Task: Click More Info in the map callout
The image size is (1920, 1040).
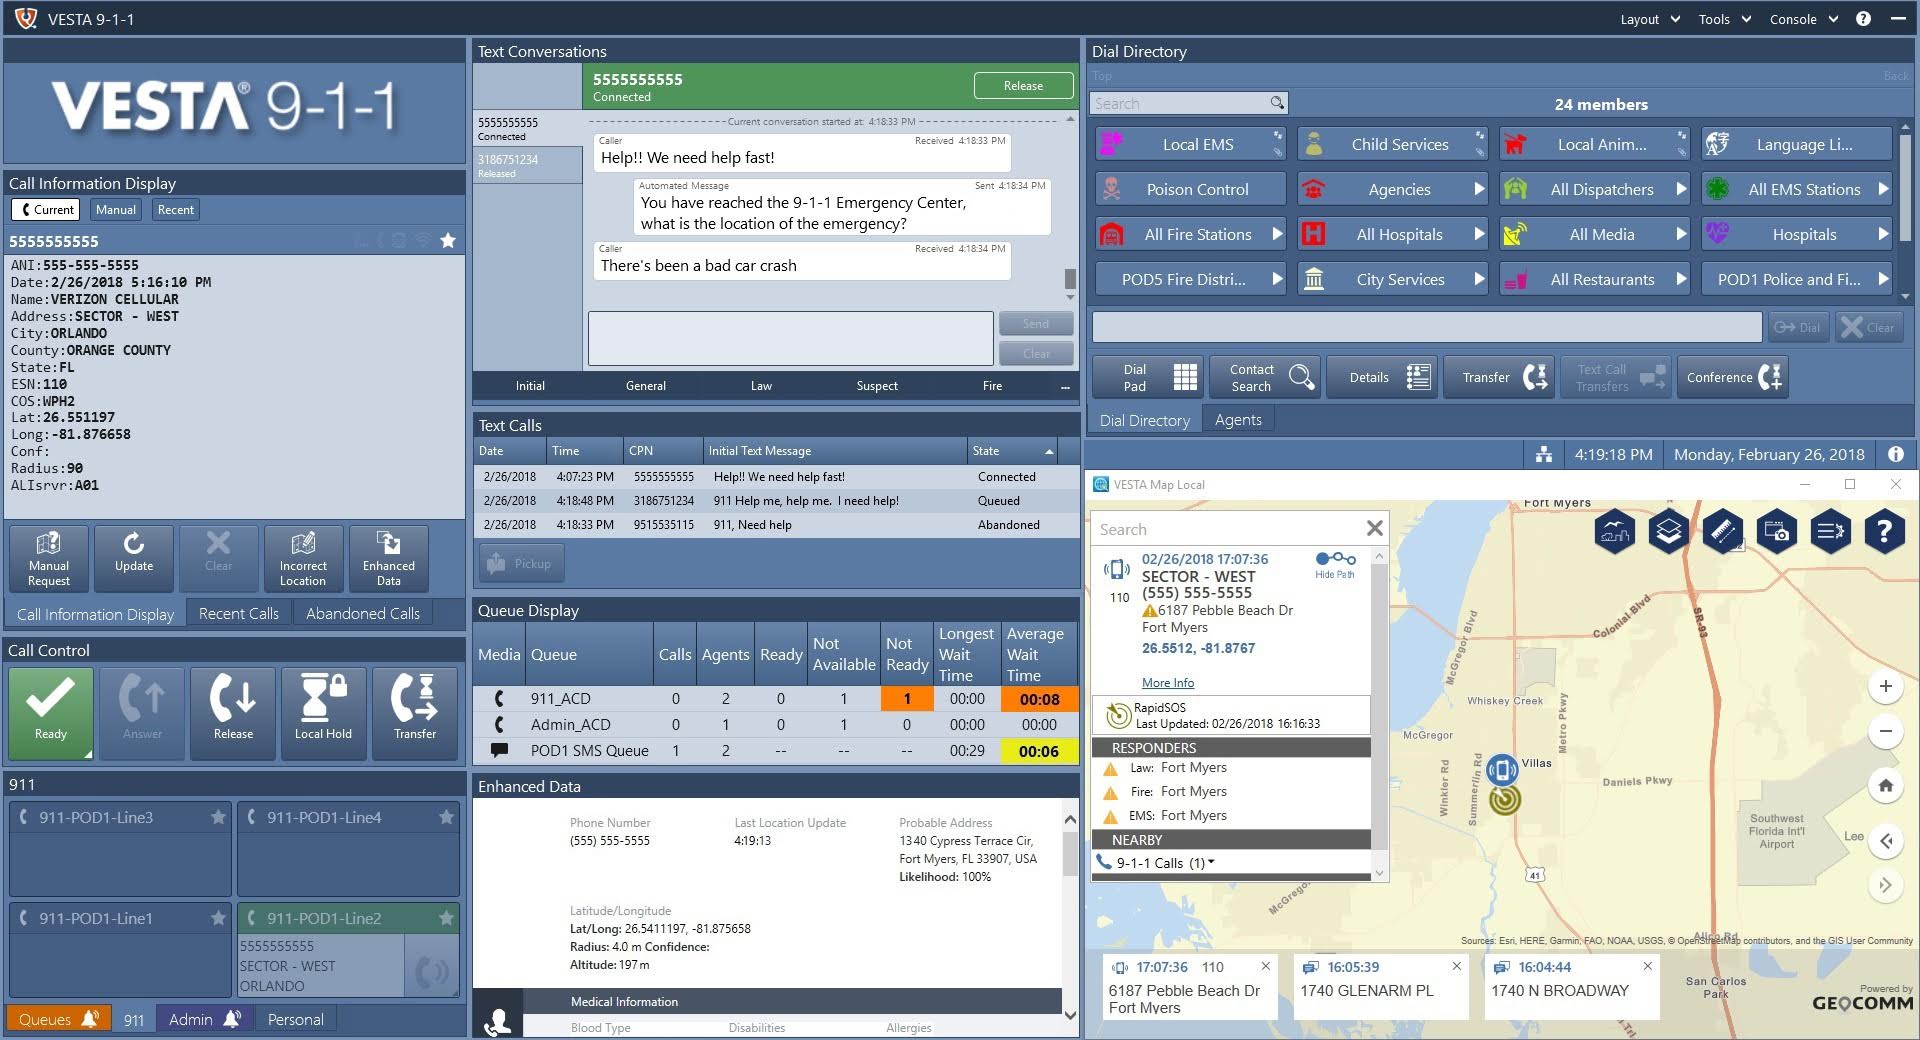Action: click(1167, 682)
